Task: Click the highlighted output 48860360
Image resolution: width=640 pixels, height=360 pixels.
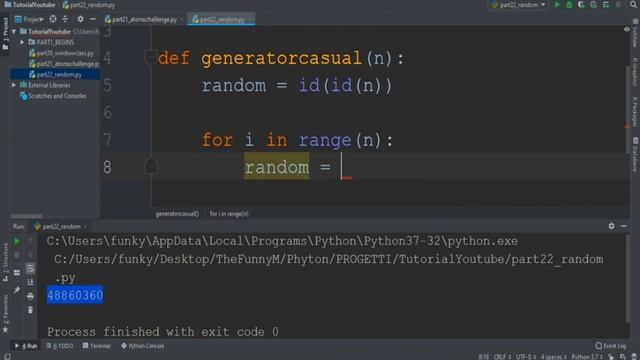Action: (x=75, y=295)
